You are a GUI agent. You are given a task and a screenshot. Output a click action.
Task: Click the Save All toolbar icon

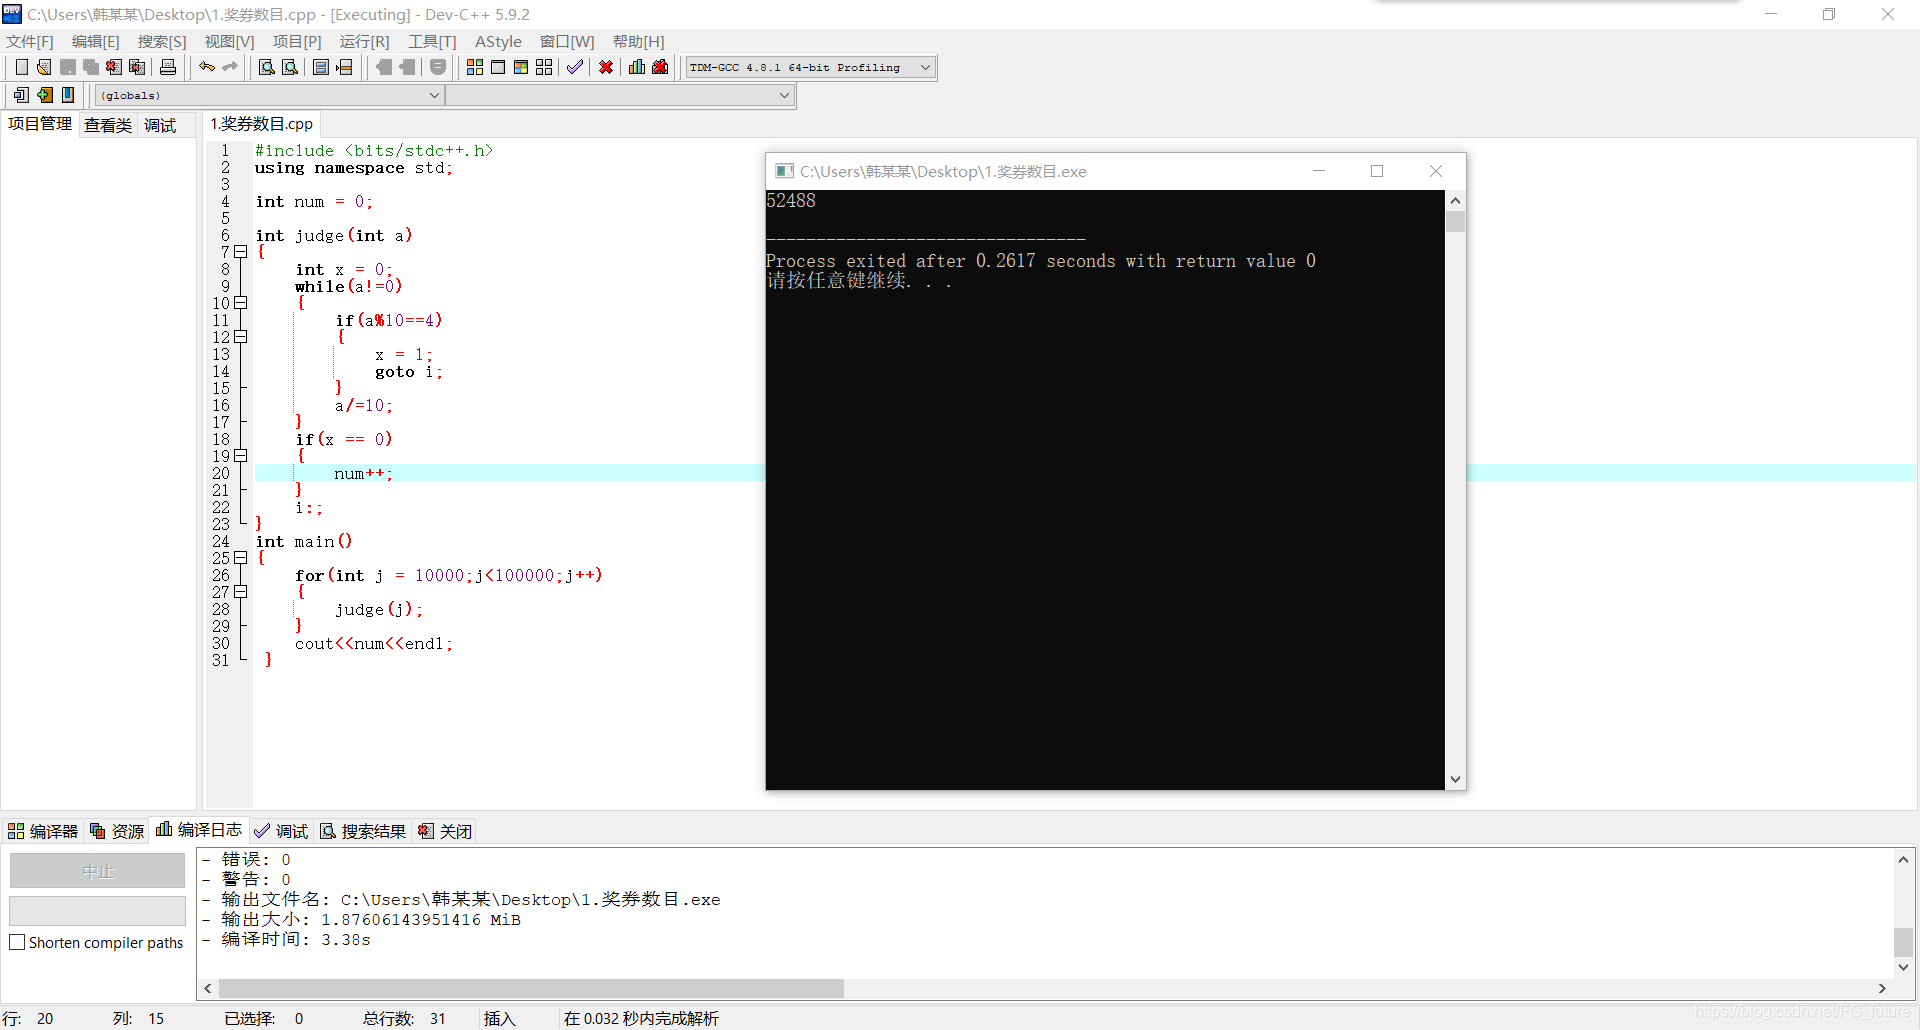tap(91, 67)
